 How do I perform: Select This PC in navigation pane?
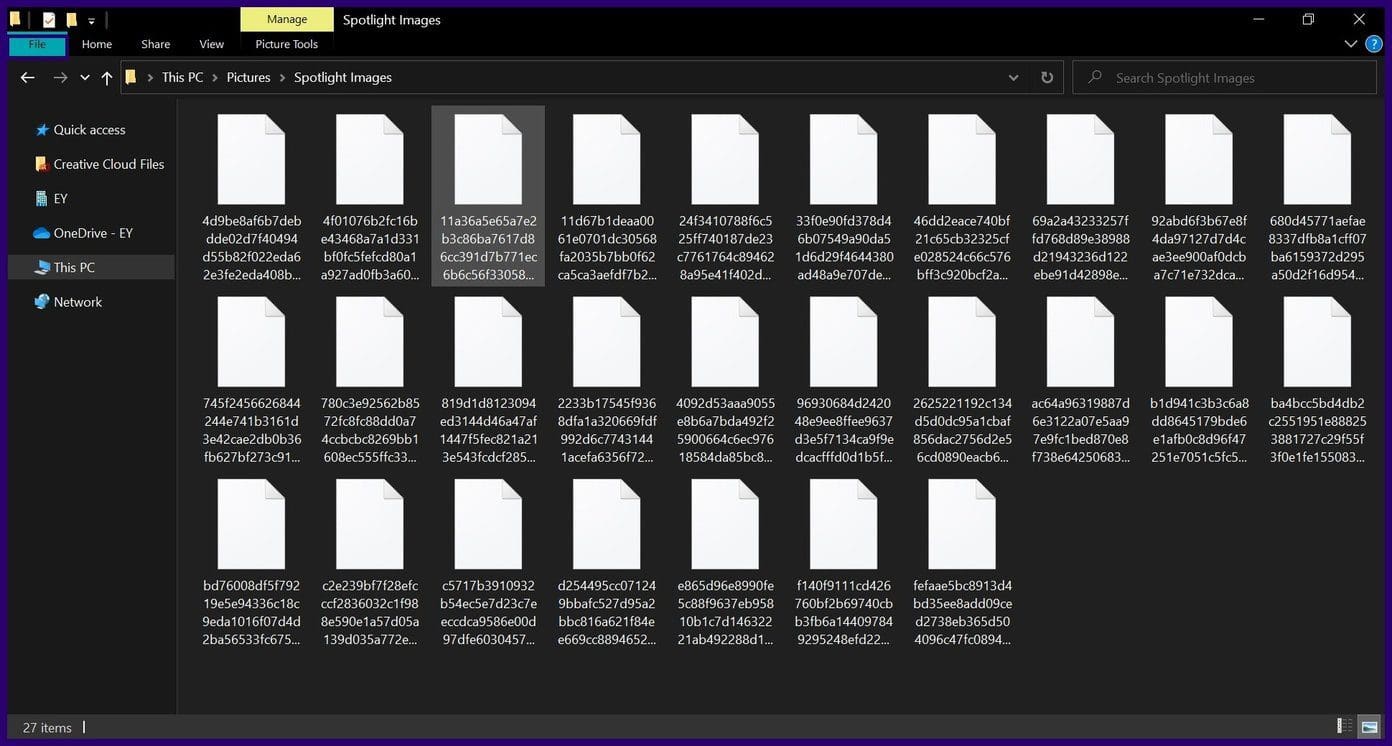(x=91, y=267)
